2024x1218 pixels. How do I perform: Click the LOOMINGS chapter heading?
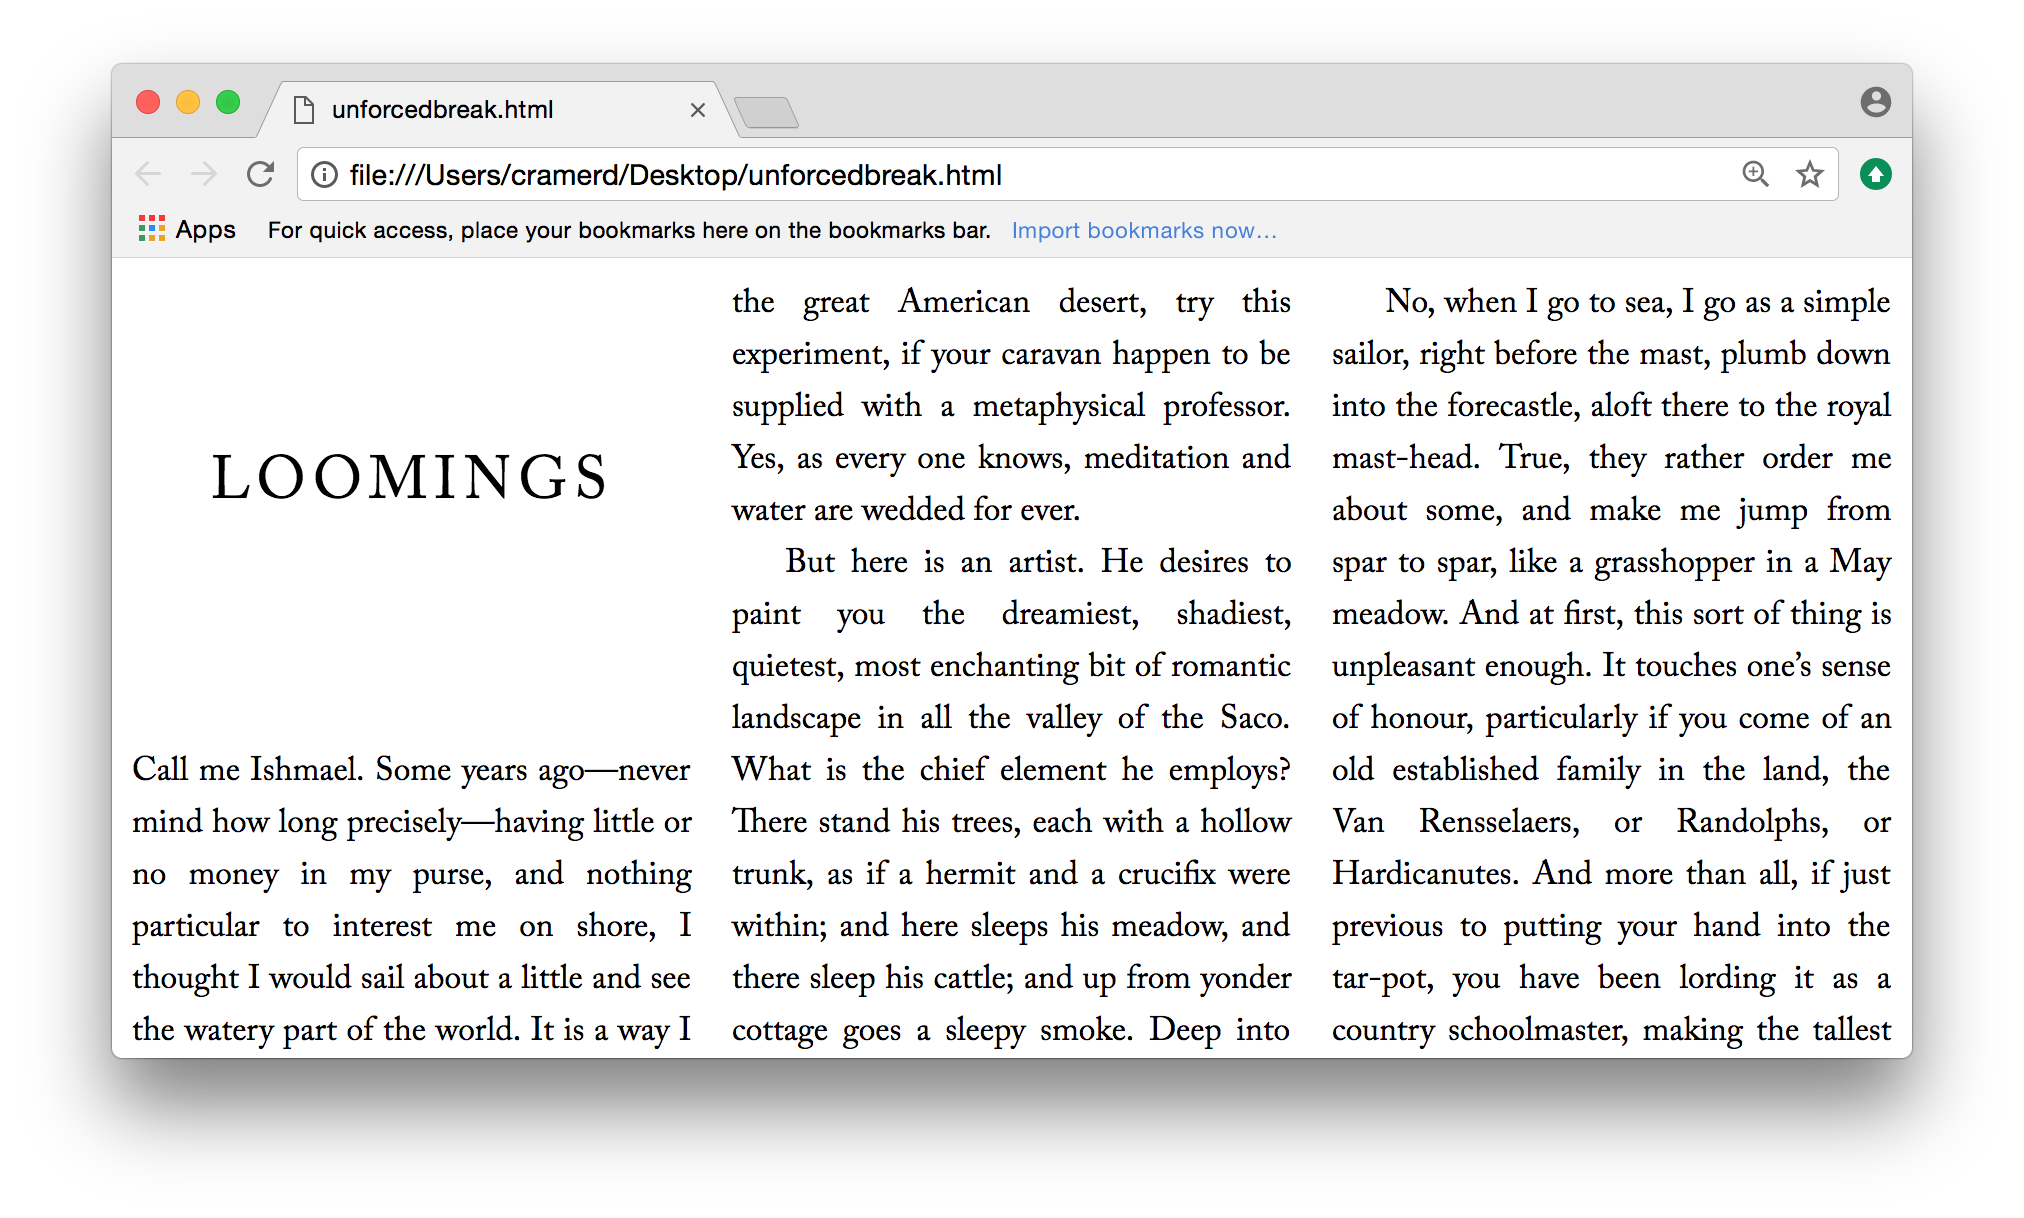410,477
